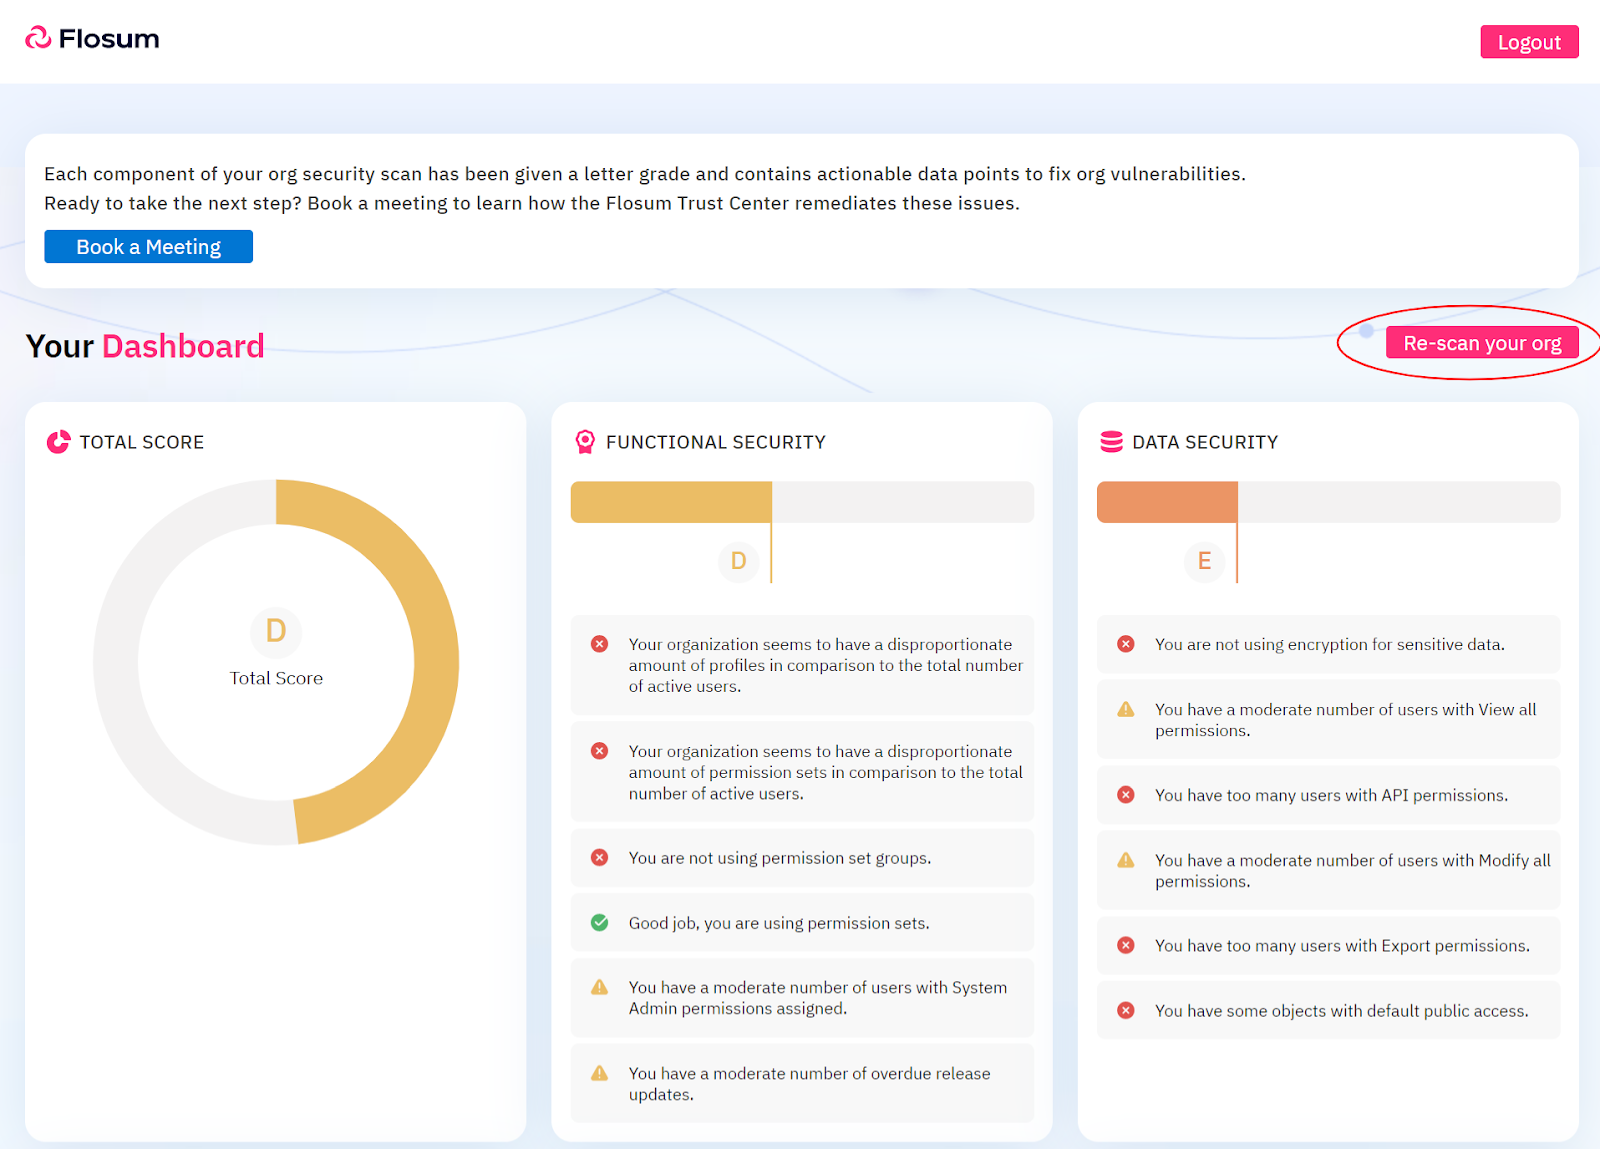1600x1149 pixels.
Task: Click red error icon beside API permissions
Action: [1126, 795]
